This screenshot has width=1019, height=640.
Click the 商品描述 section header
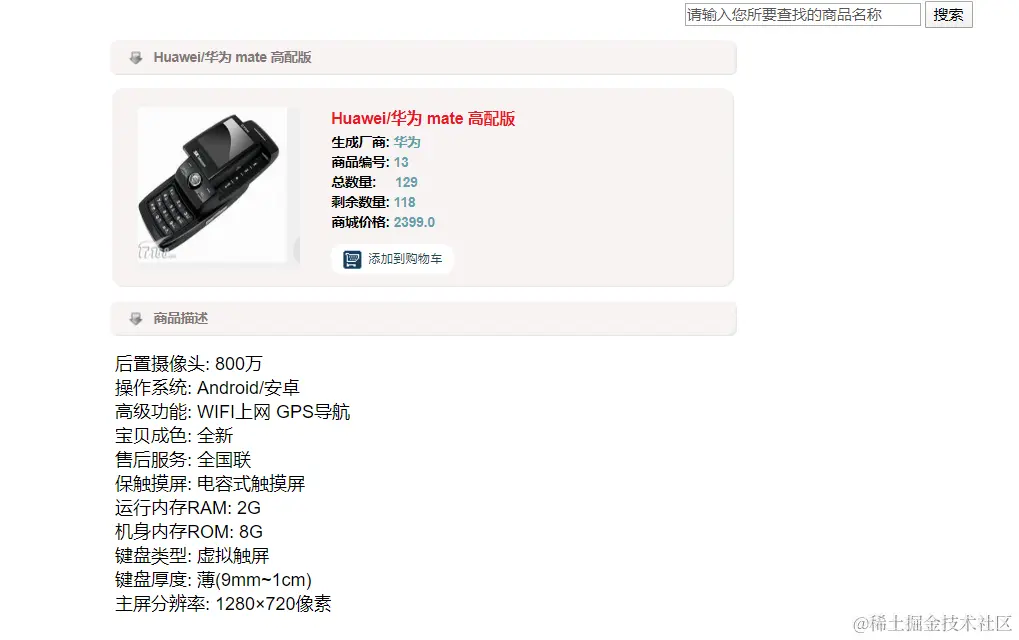424,318
